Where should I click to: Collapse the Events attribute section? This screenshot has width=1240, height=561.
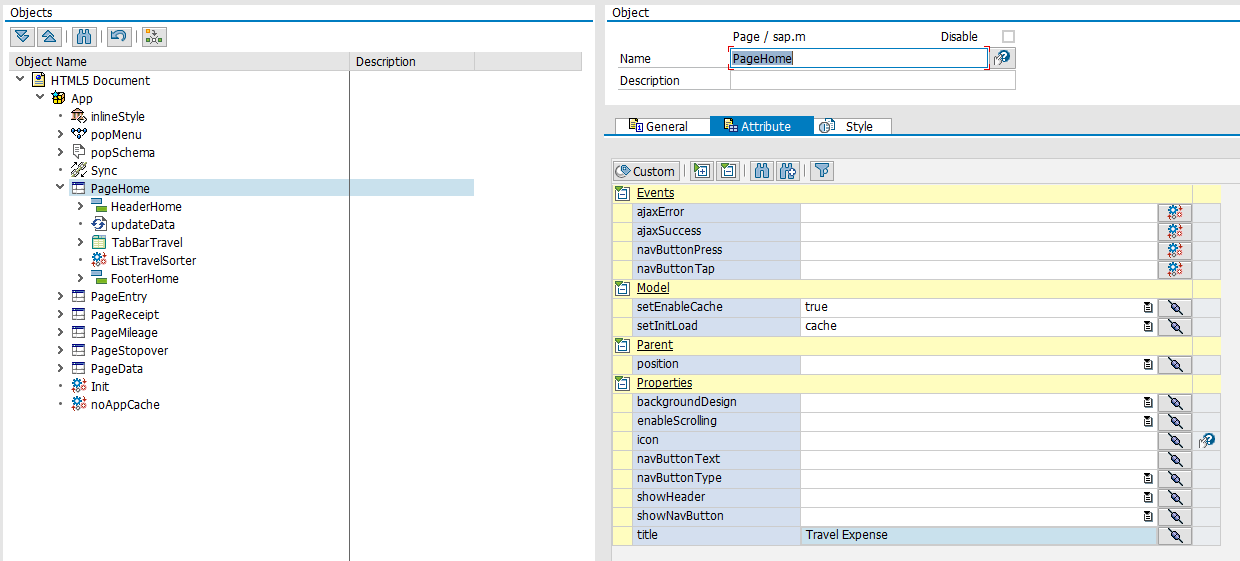coord(622,193)
